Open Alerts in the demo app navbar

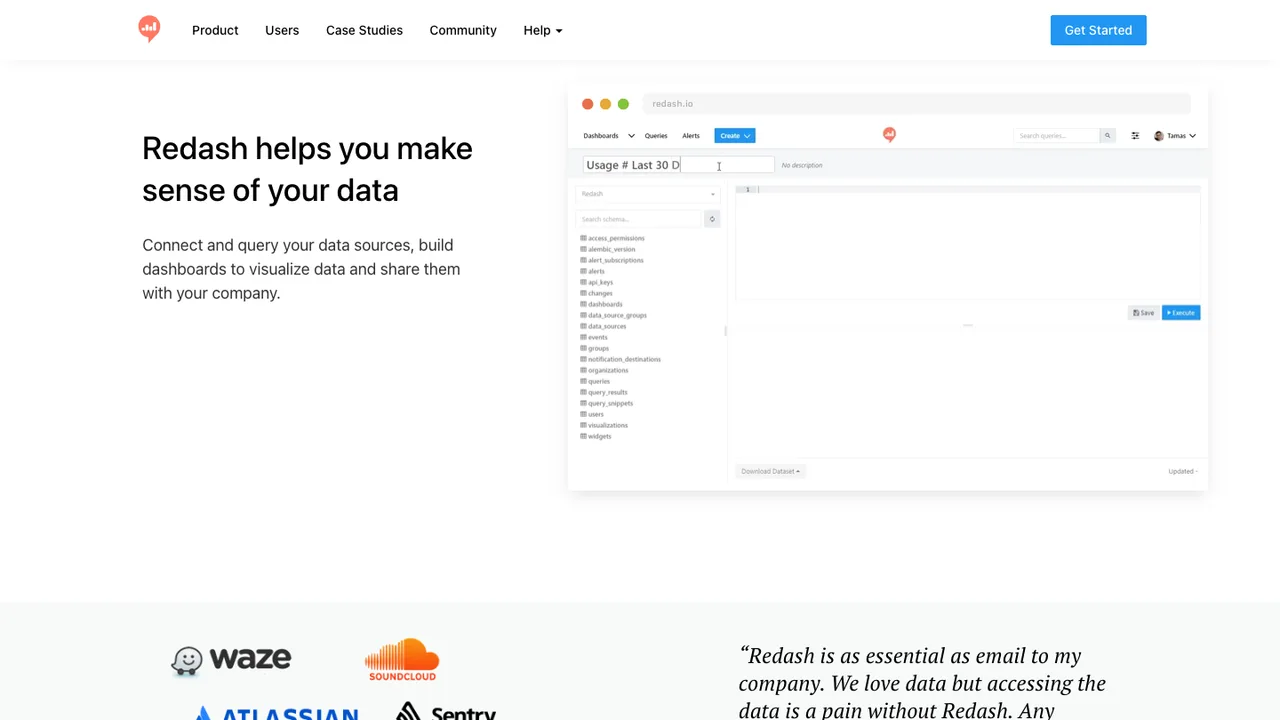point(691,136)
